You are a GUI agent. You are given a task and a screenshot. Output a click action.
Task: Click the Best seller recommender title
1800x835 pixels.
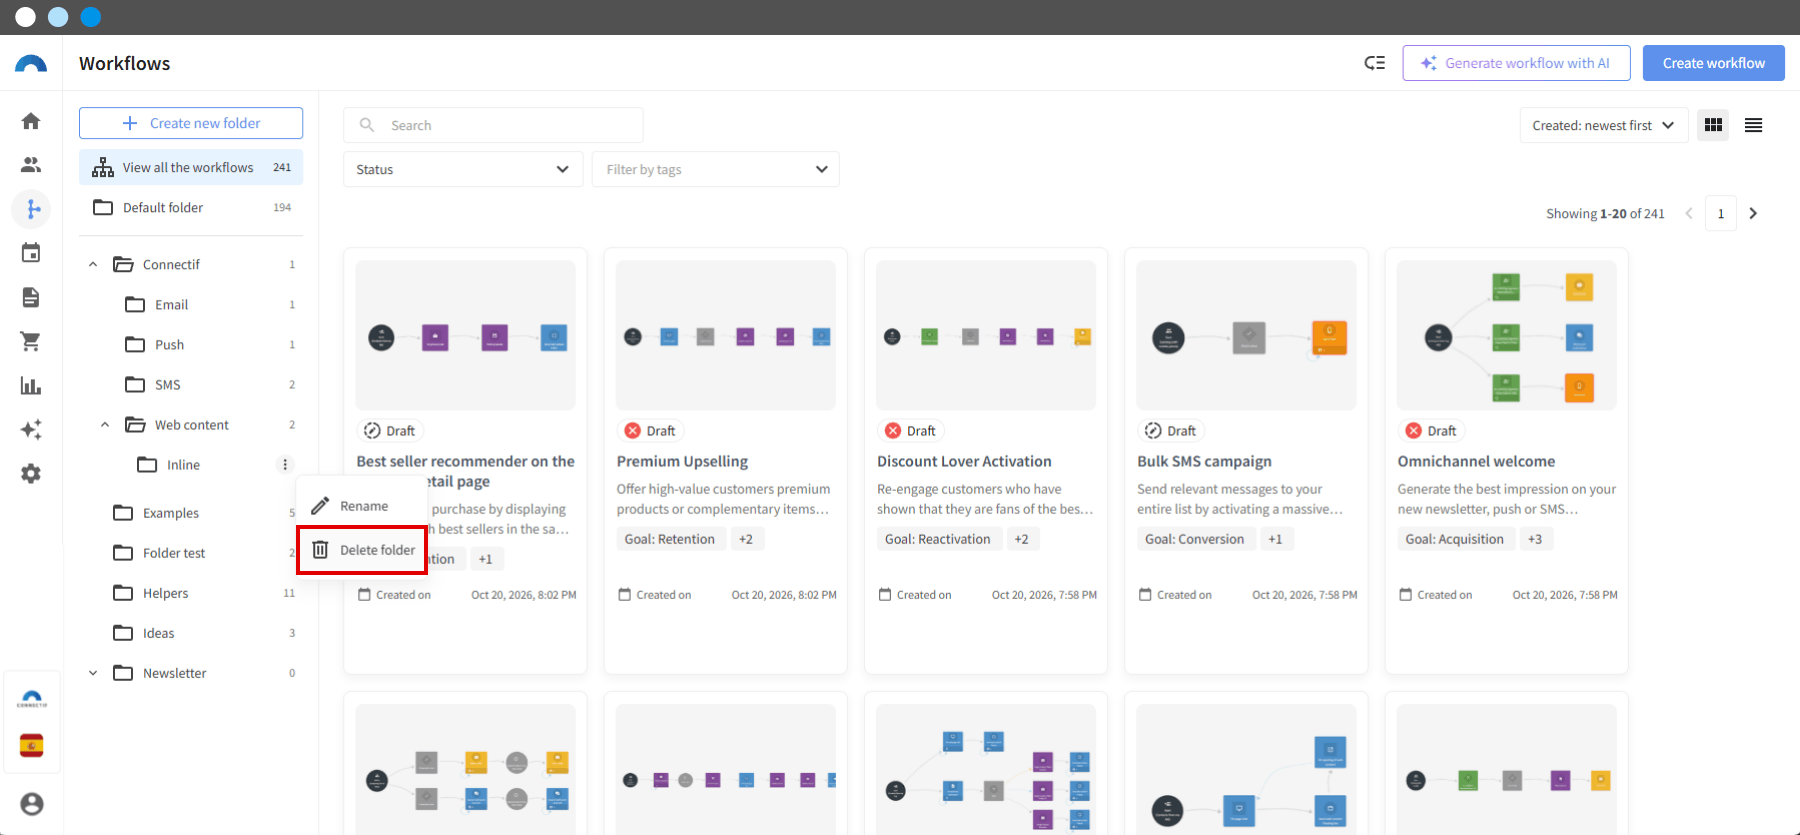point(465,471)
